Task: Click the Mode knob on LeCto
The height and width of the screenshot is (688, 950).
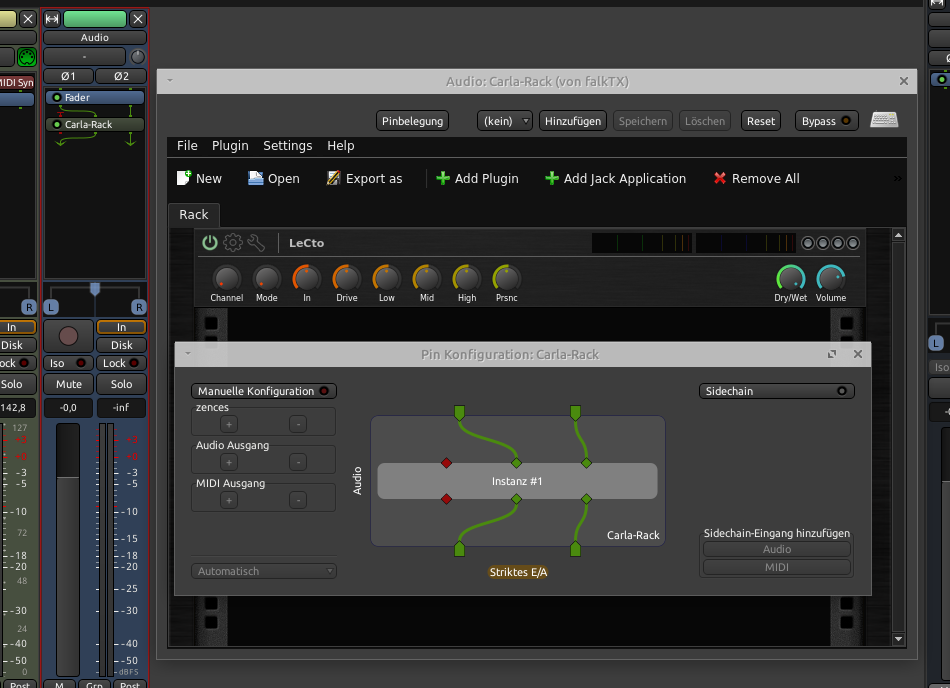Action: tap(267, 279)
